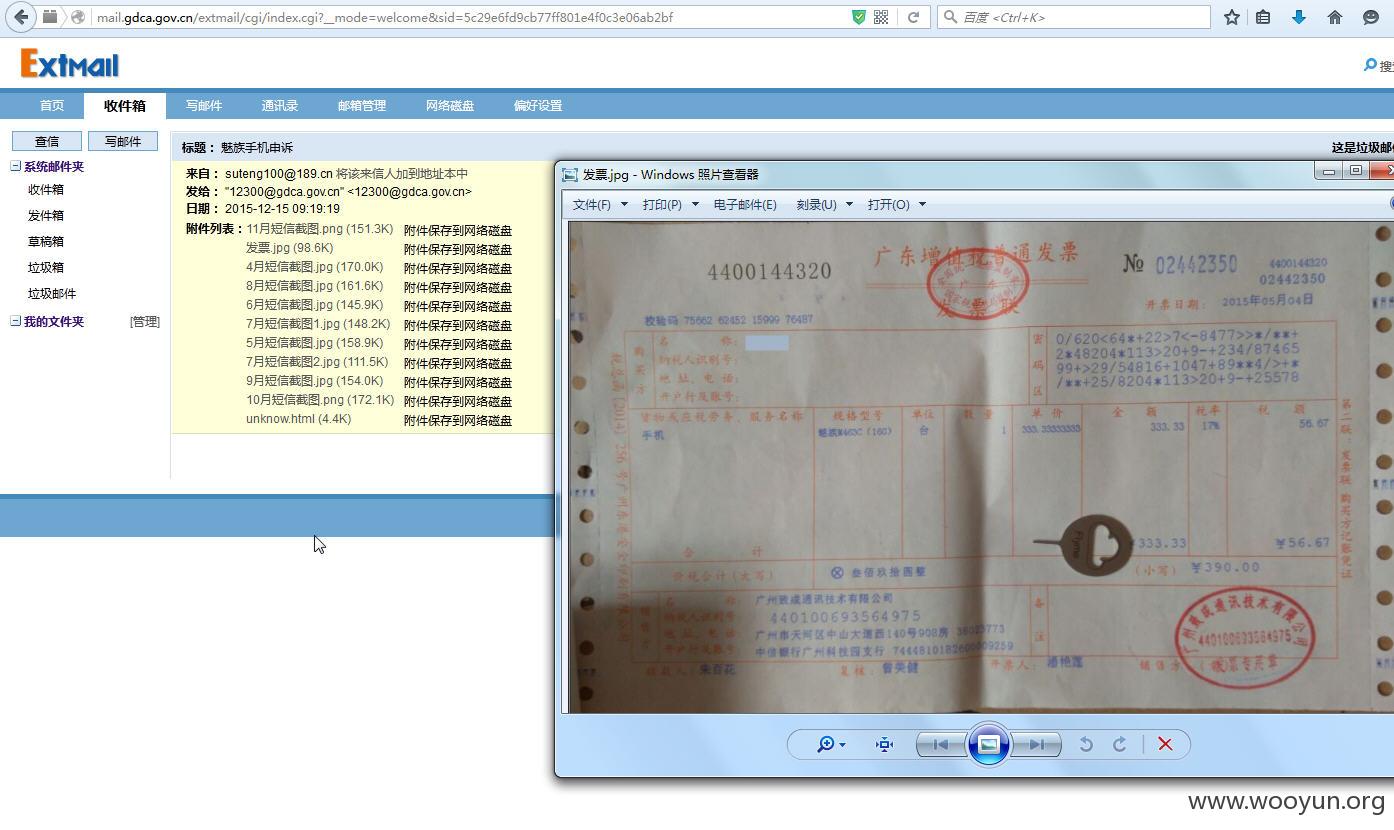Open the 邮箱管理 tab

pos(362,105)
